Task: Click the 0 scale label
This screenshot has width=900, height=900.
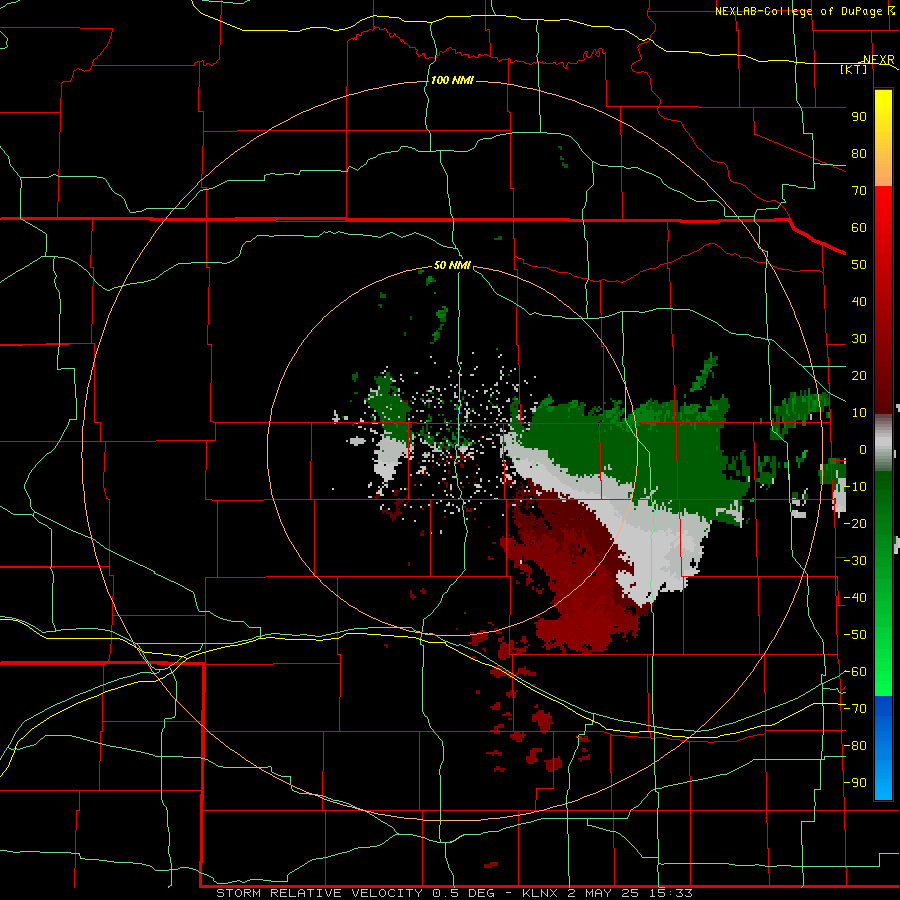Action: [x=862, y=450]
